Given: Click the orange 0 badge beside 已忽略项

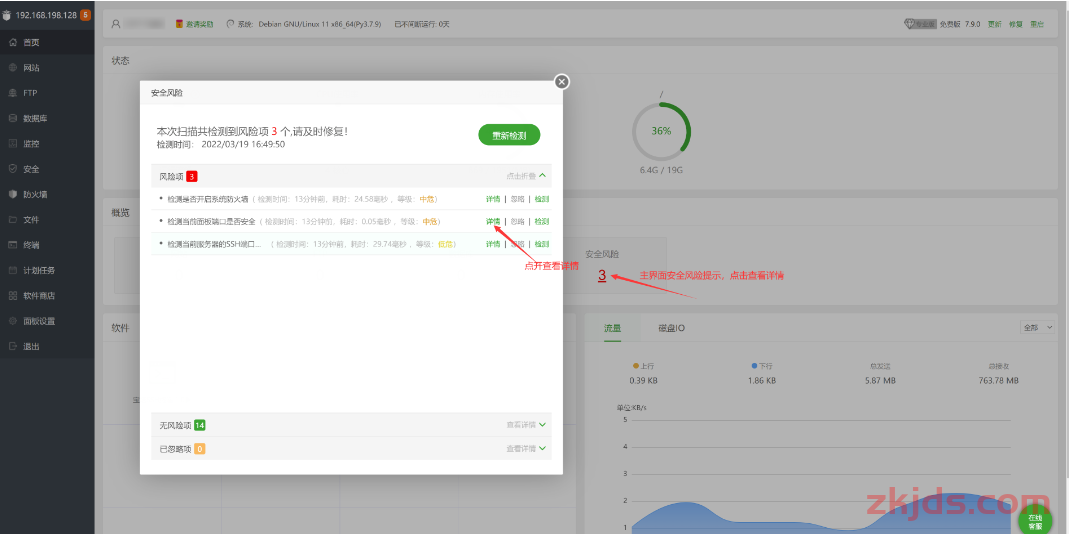Looking at the screenshot, I should (x=200, y=449).
